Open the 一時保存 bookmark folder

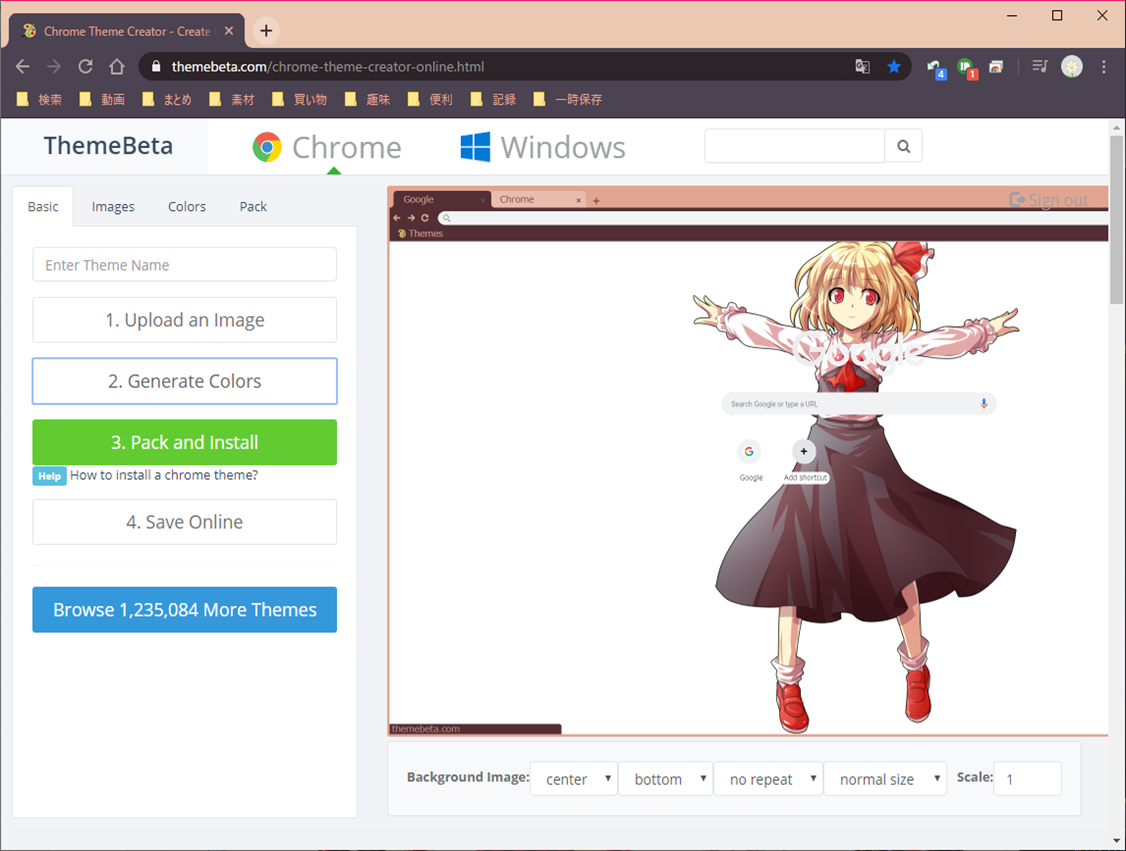tap(568, 100)
